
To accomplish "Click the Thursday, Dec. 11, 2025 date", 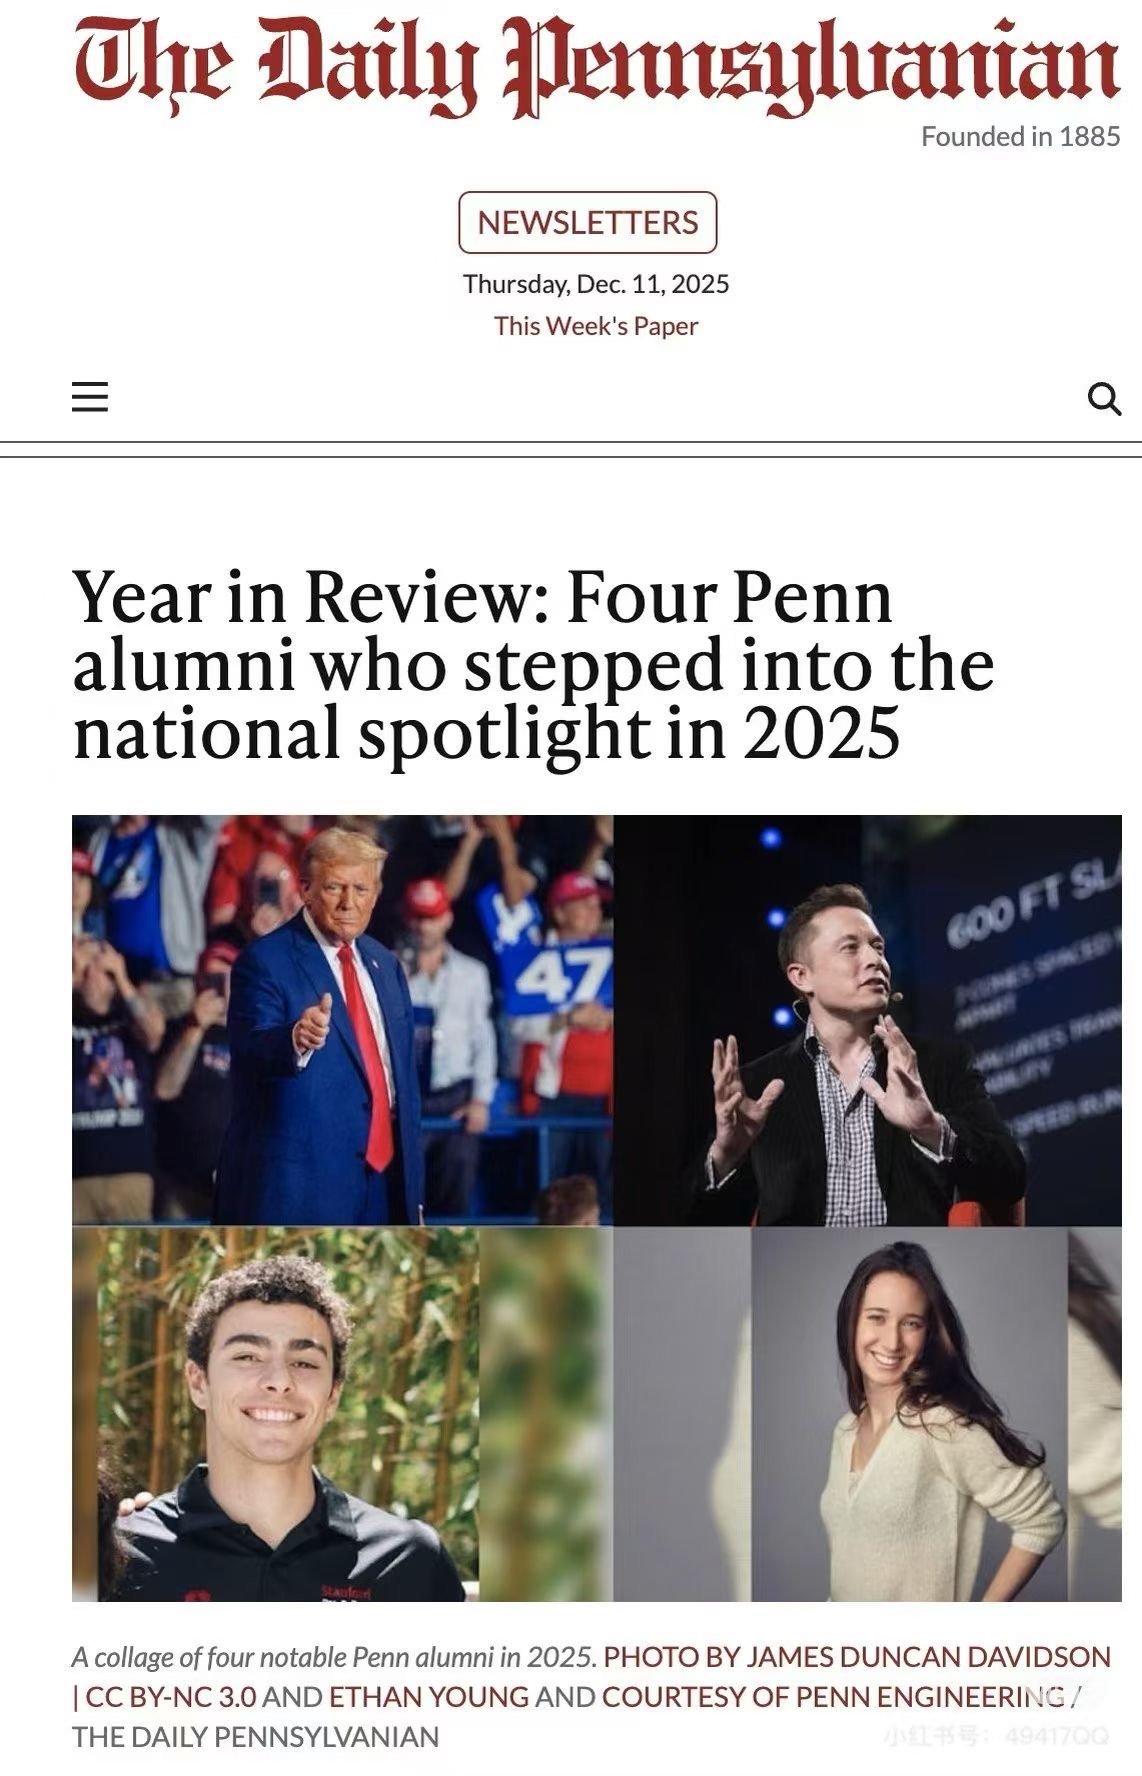I will point(596,284).
